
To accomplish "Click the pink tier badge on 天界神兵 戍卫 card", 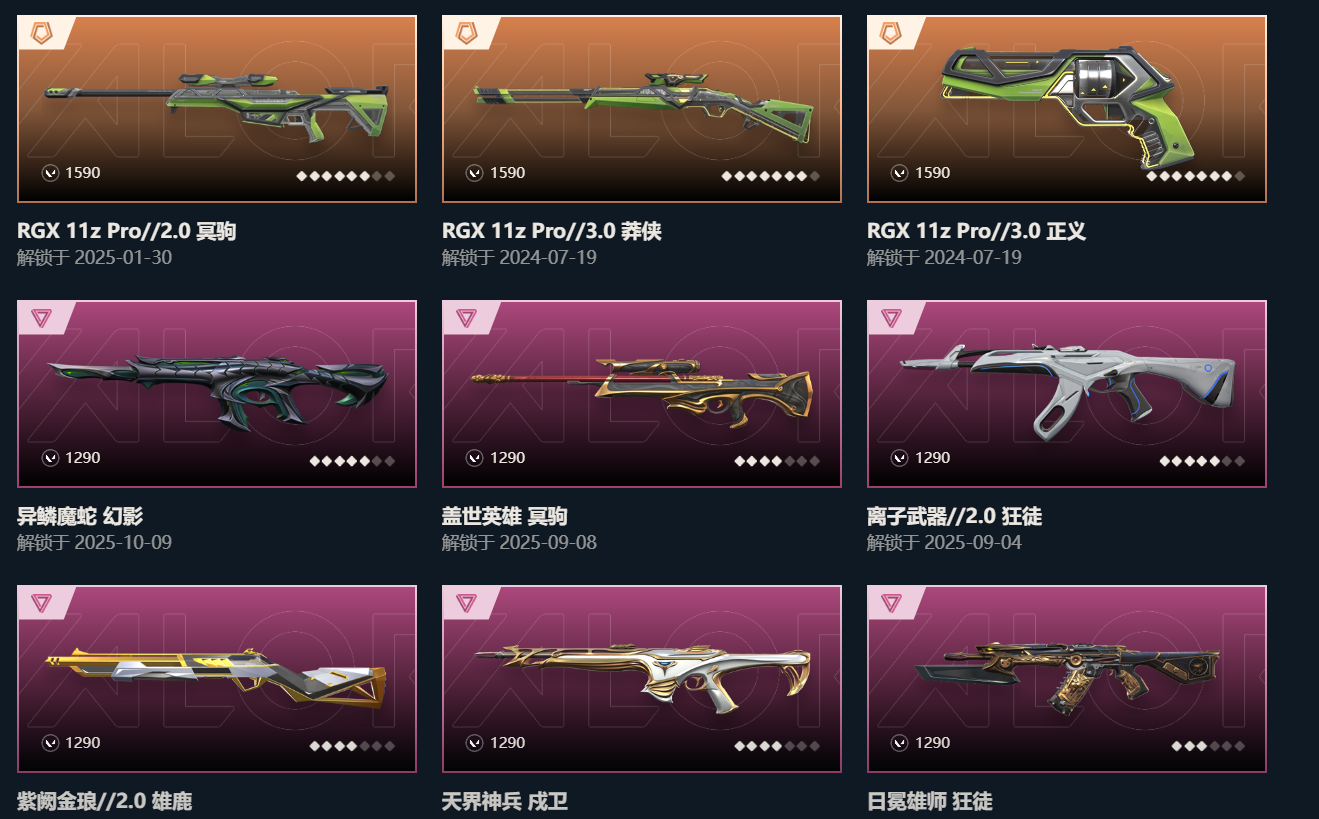I will (466, 603).
